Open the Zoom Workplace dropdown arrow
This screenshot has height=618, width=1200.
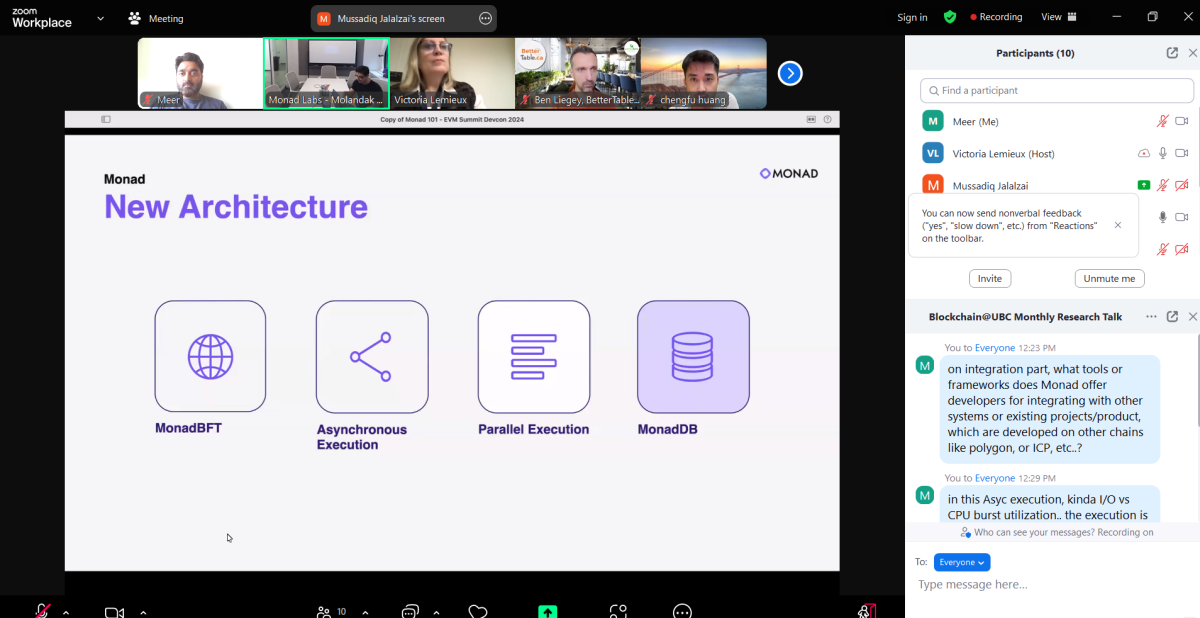point(100,18)
